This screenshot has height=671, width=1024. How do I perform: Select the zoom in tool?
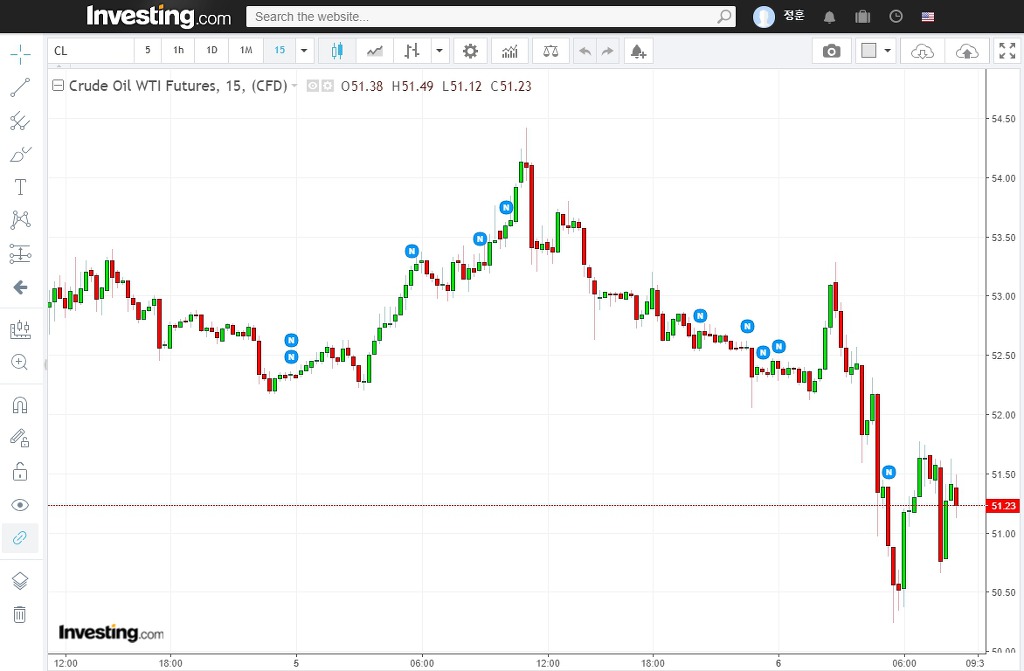[20, 363]
